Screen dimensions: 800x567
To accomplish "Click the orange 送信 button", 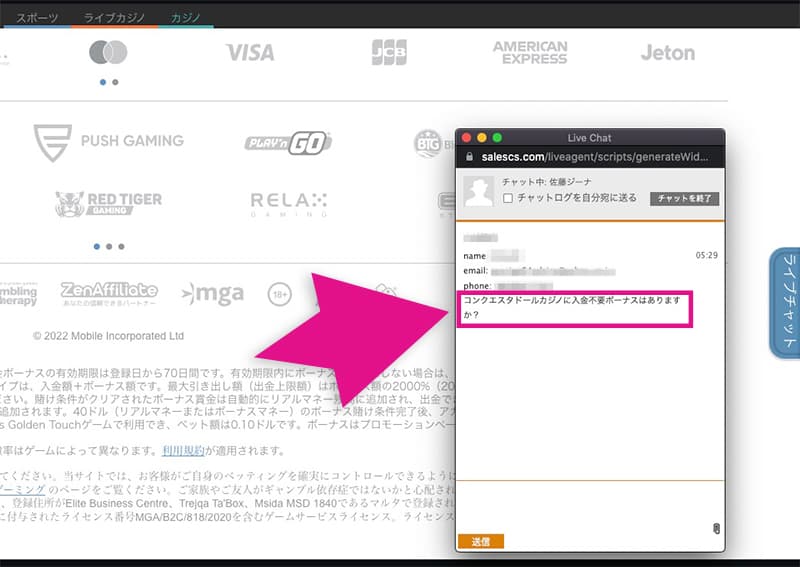I will tap(481, 541).
